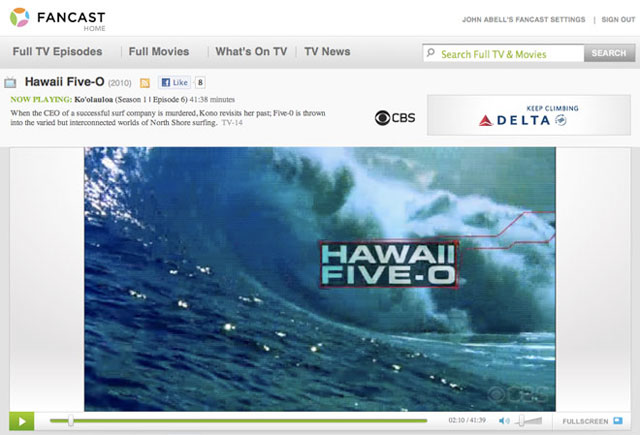Image resolution: width=640 pixels, height=435 pixels.
Task: Open What's On TV listings
Action: click(251, 52)
